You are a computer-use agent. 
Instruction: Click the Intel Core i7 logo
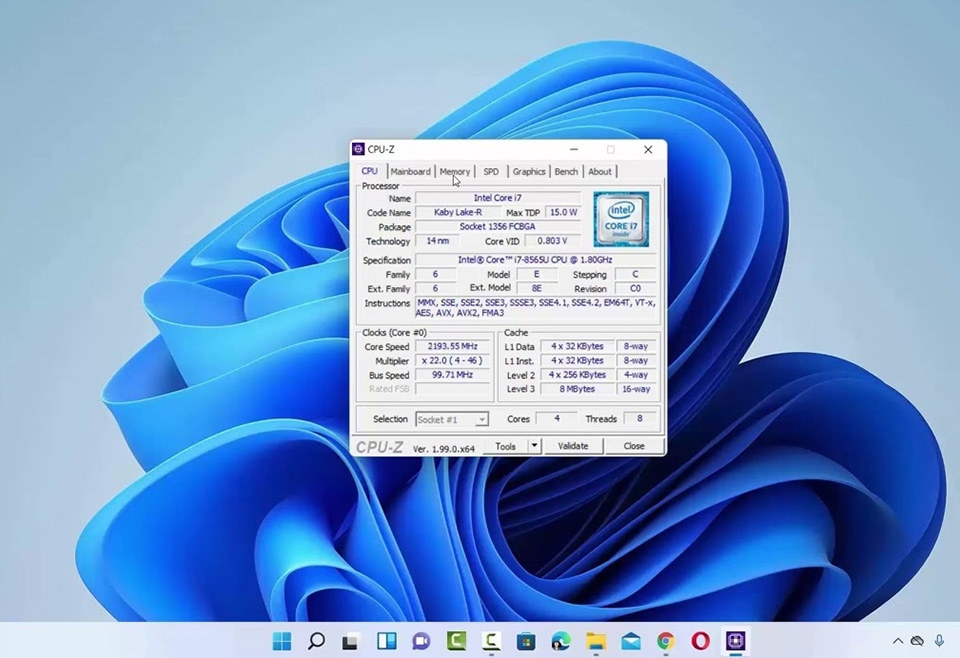(x=621, y=219)
